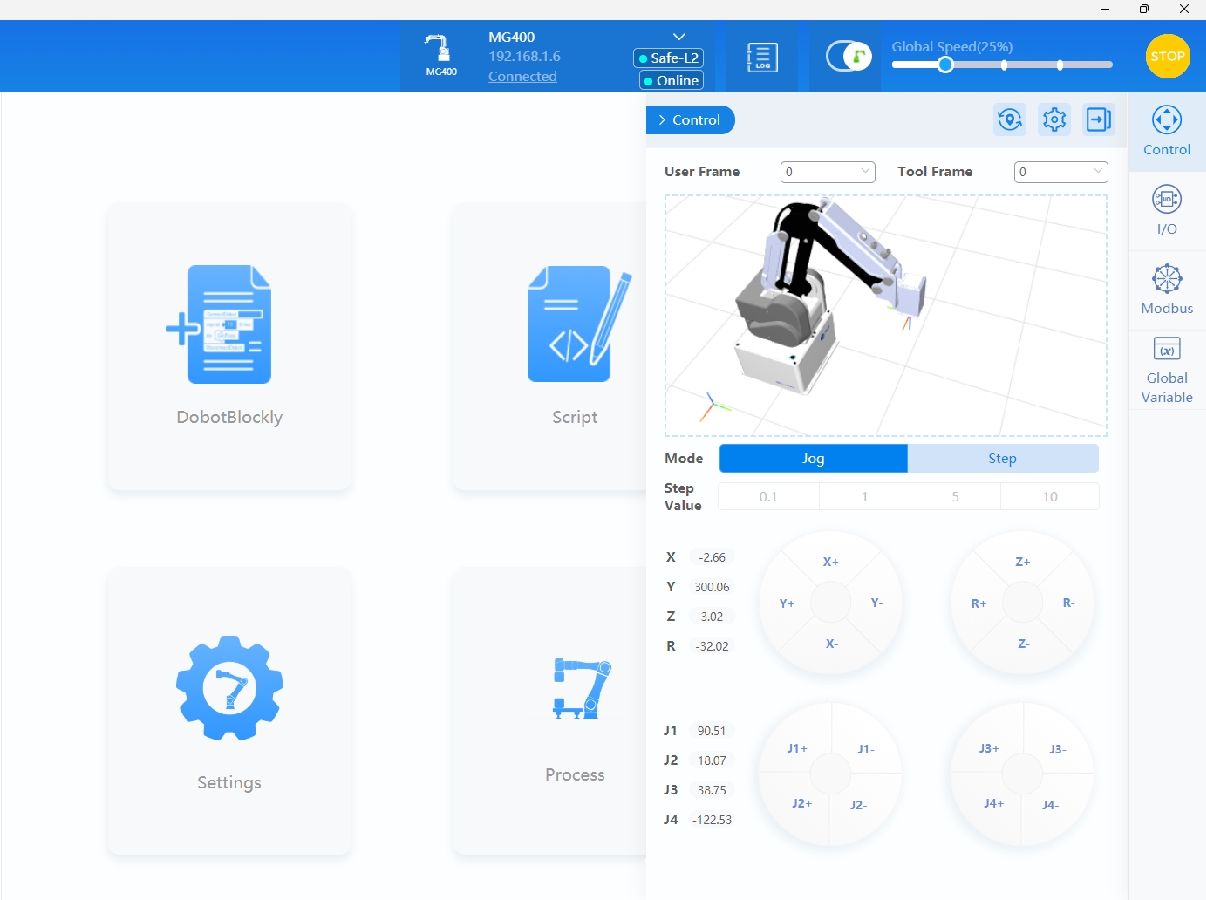Viewport: 1206px width, 900px height.
Task: Collapse the Control panel header tab
Action: (x=690, y=120)
